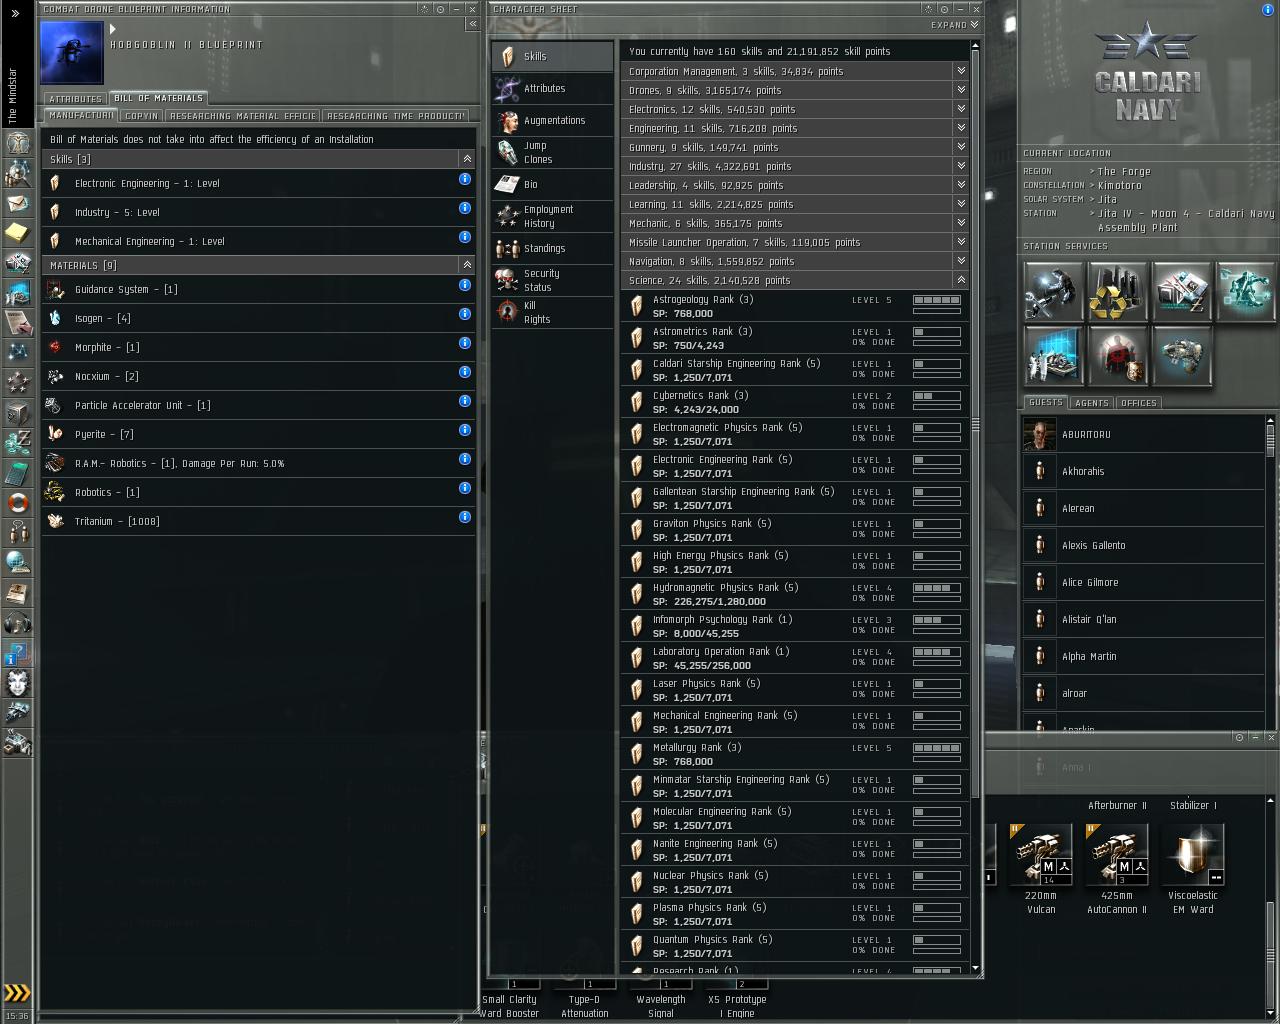The height and width of the screenshot is (1024, 1280).
Task: Click the Hobgoblin II blueprint image
Action: click(71, 52)
